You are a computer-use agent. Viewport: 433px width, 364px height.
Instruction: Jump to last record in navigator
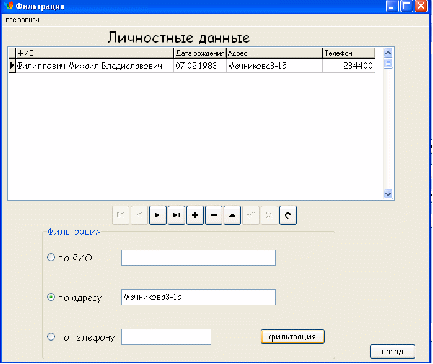(176, 215)
